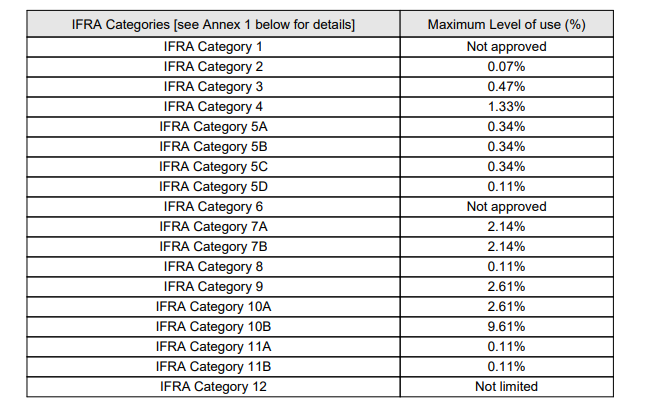
Task: Select the IFRA Category 4 cell
Action: (213, 106)
